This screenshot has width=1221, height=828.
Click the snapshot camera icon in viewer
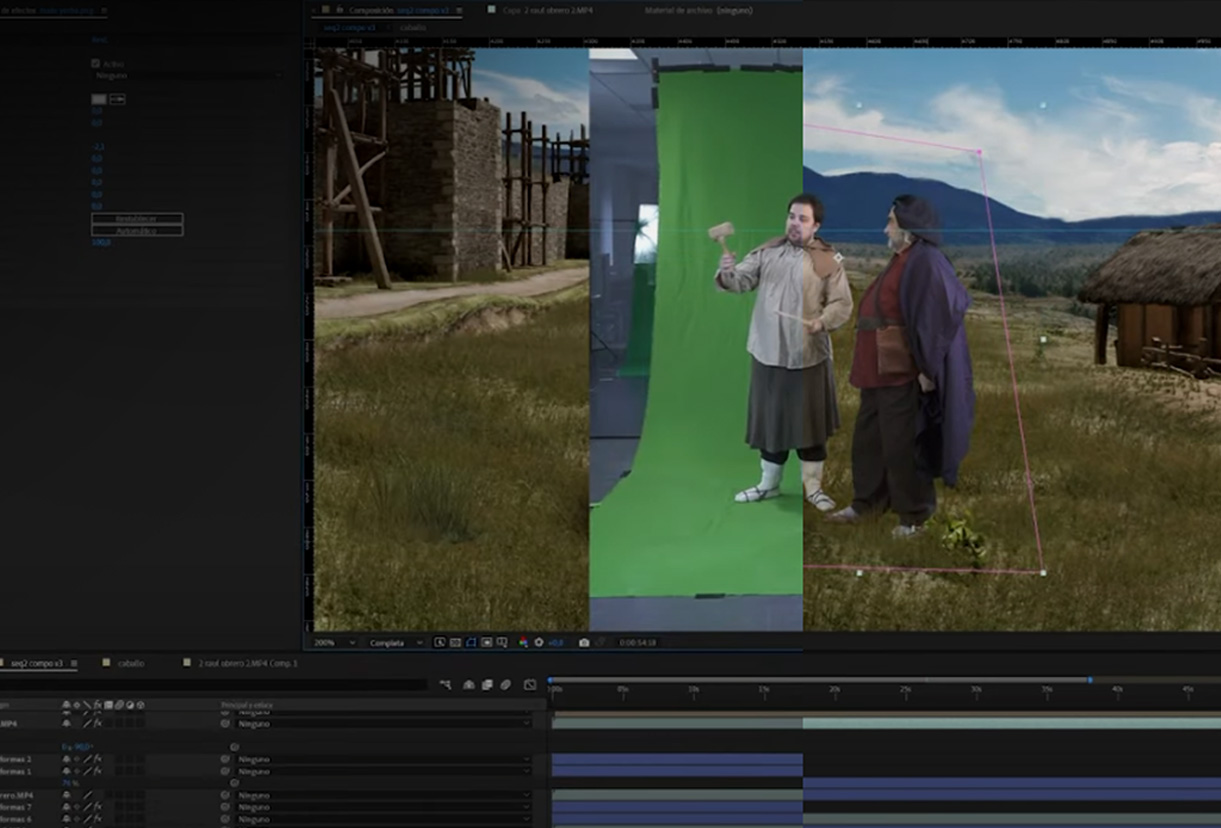click(584, 642)
